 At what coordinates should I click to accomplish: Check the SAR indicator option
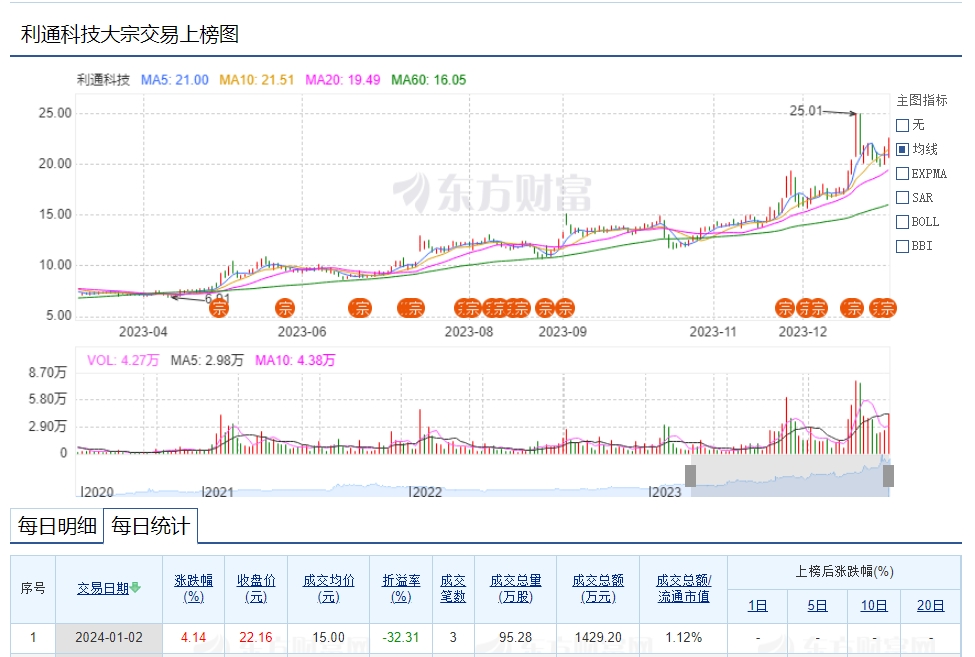(x=902, y=198)
